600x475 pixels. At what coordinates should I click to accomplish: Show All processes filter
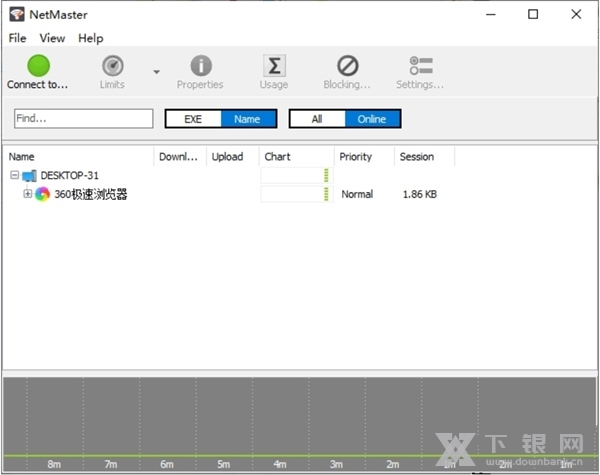317,119
